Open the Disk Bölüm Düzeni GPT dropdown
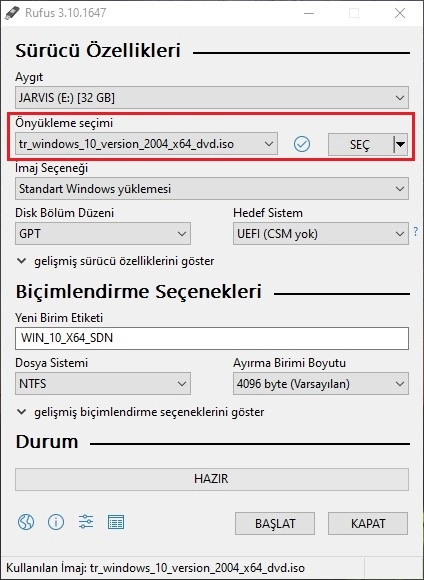Screen dimensions: 424x580 [103, 234]
